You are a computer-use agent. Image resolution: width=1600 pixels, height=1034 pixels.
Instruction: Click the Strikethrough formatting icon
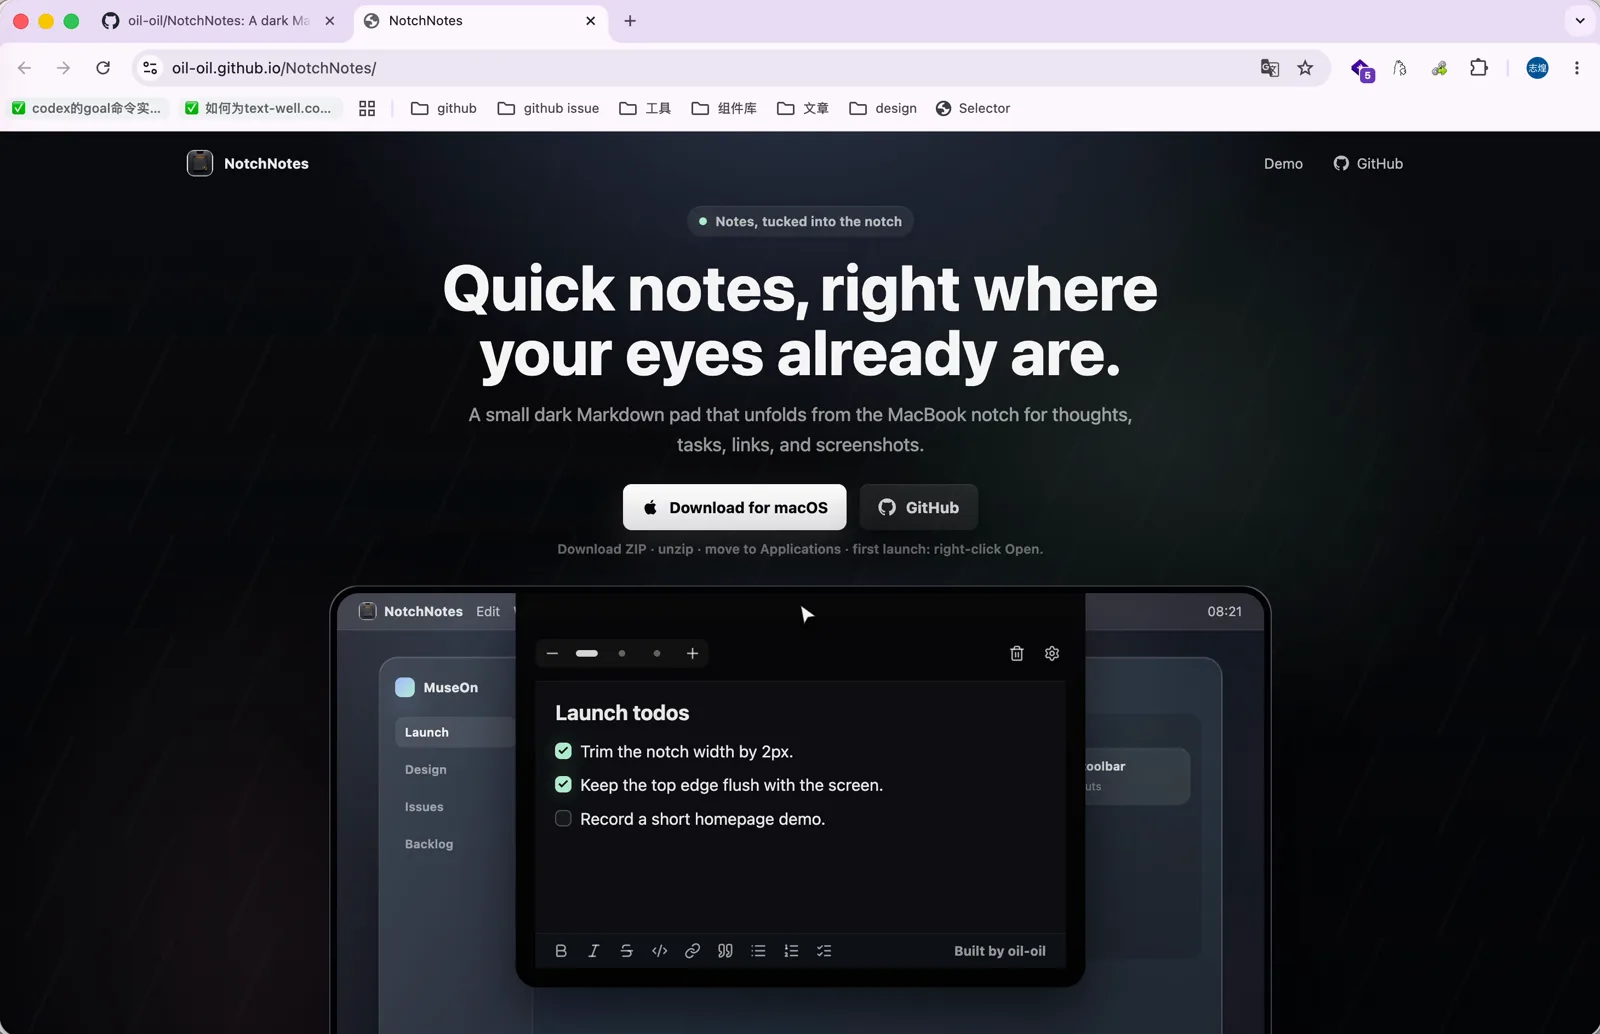point(627,951)
